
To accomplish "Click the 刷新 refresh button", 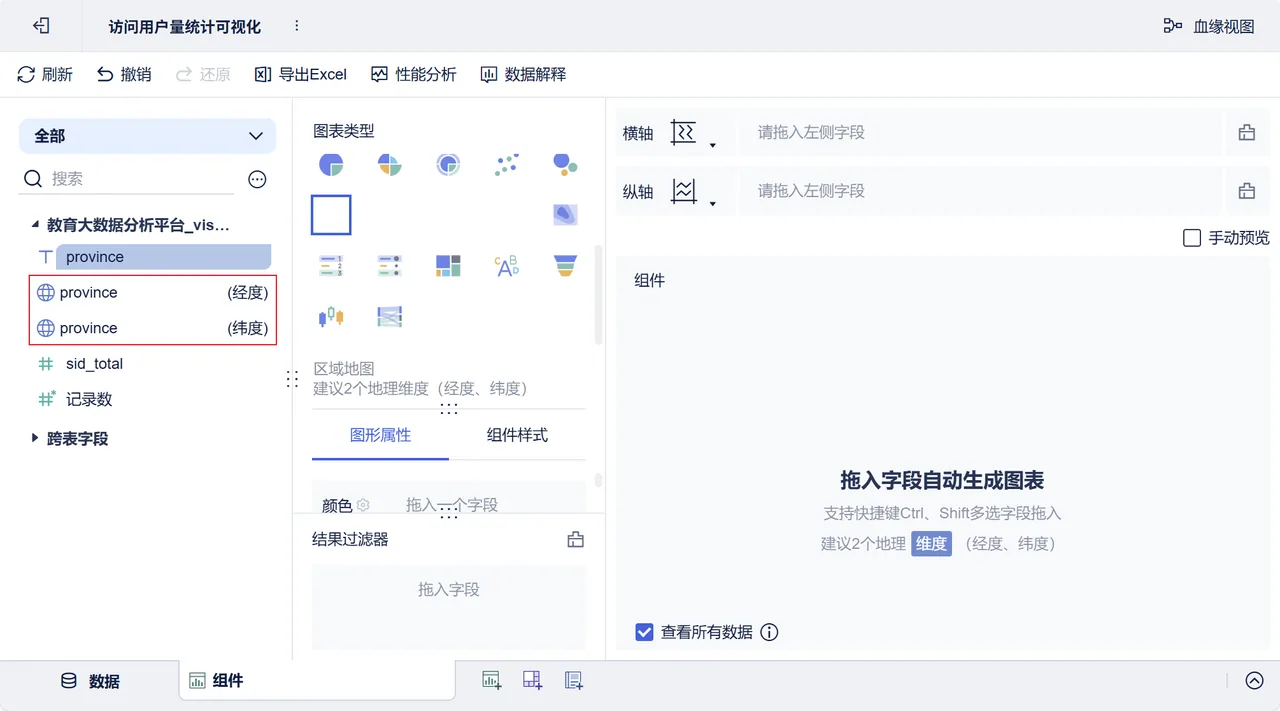I will point(45,74).
